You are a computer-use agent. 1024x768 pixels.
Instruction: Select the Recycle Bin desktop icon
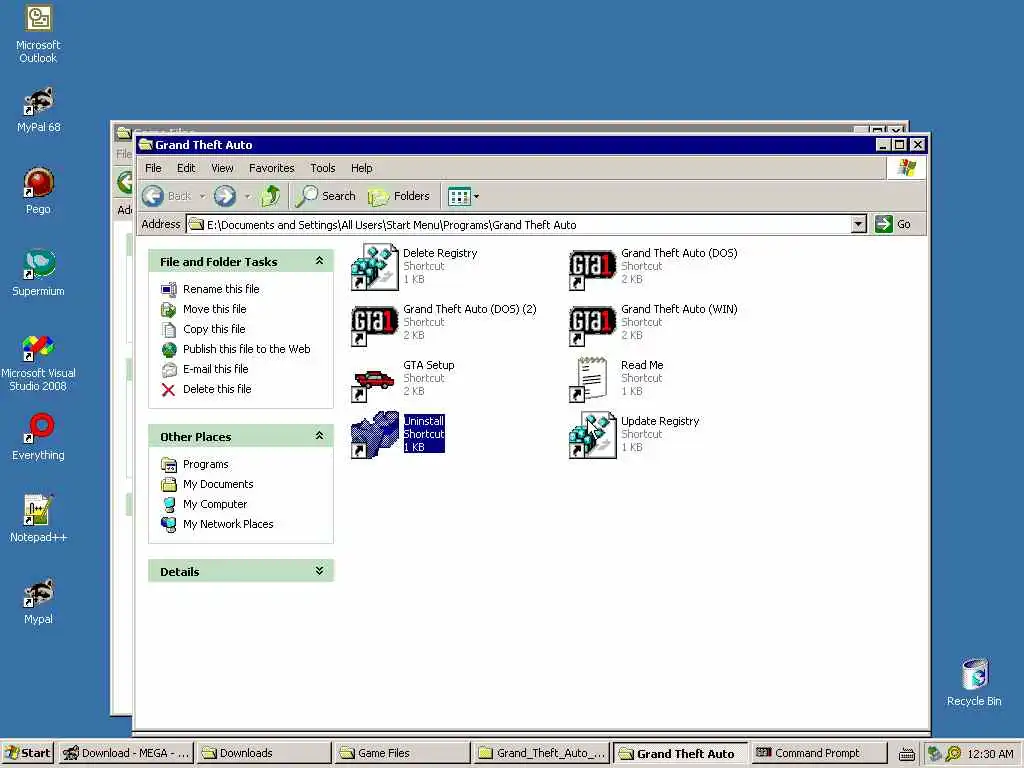pyautogui.click(x=974, y=682)
